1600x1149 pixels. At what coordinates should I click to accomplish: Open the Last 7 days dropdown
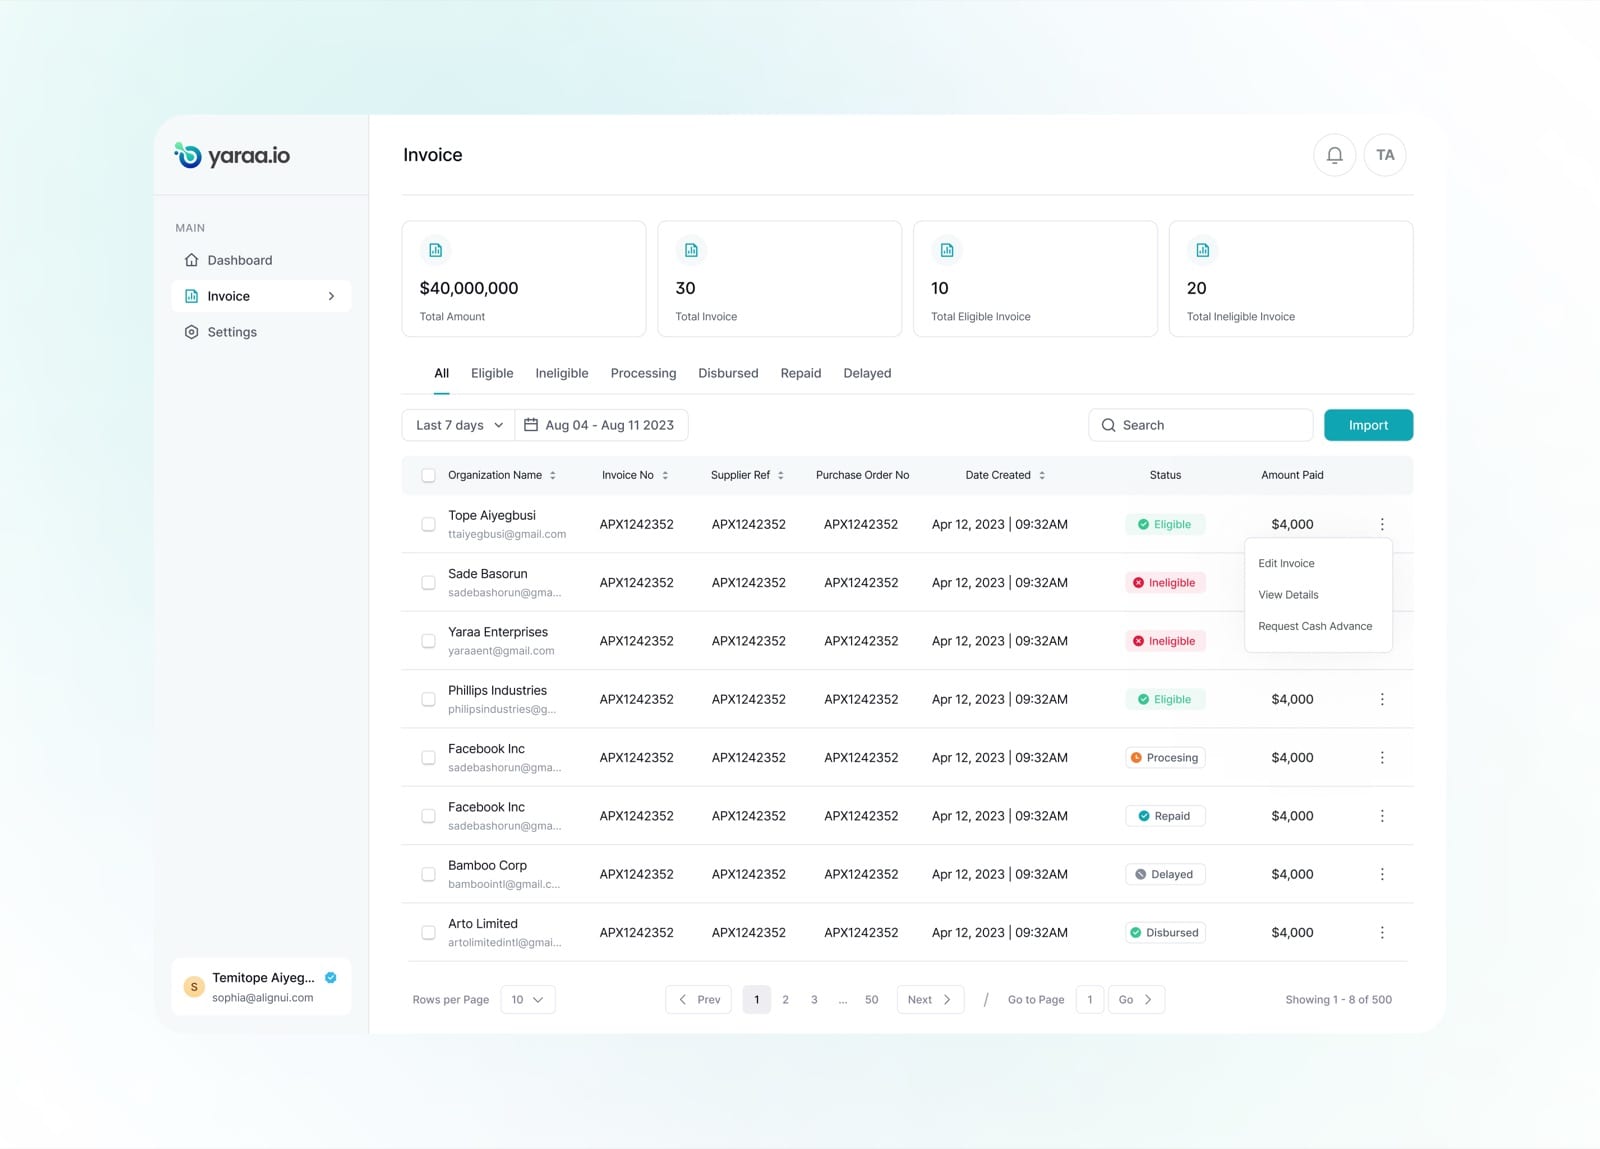click(x=459, y=425)
